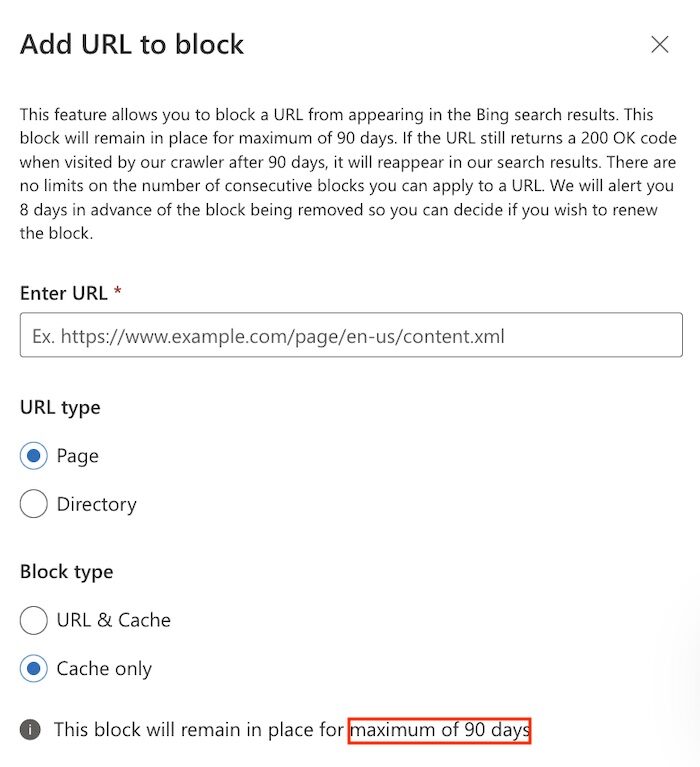Click "This block will remain in place for" note
Screen dimensions: 700x767
pyautogui.click(x=199, y=730)
